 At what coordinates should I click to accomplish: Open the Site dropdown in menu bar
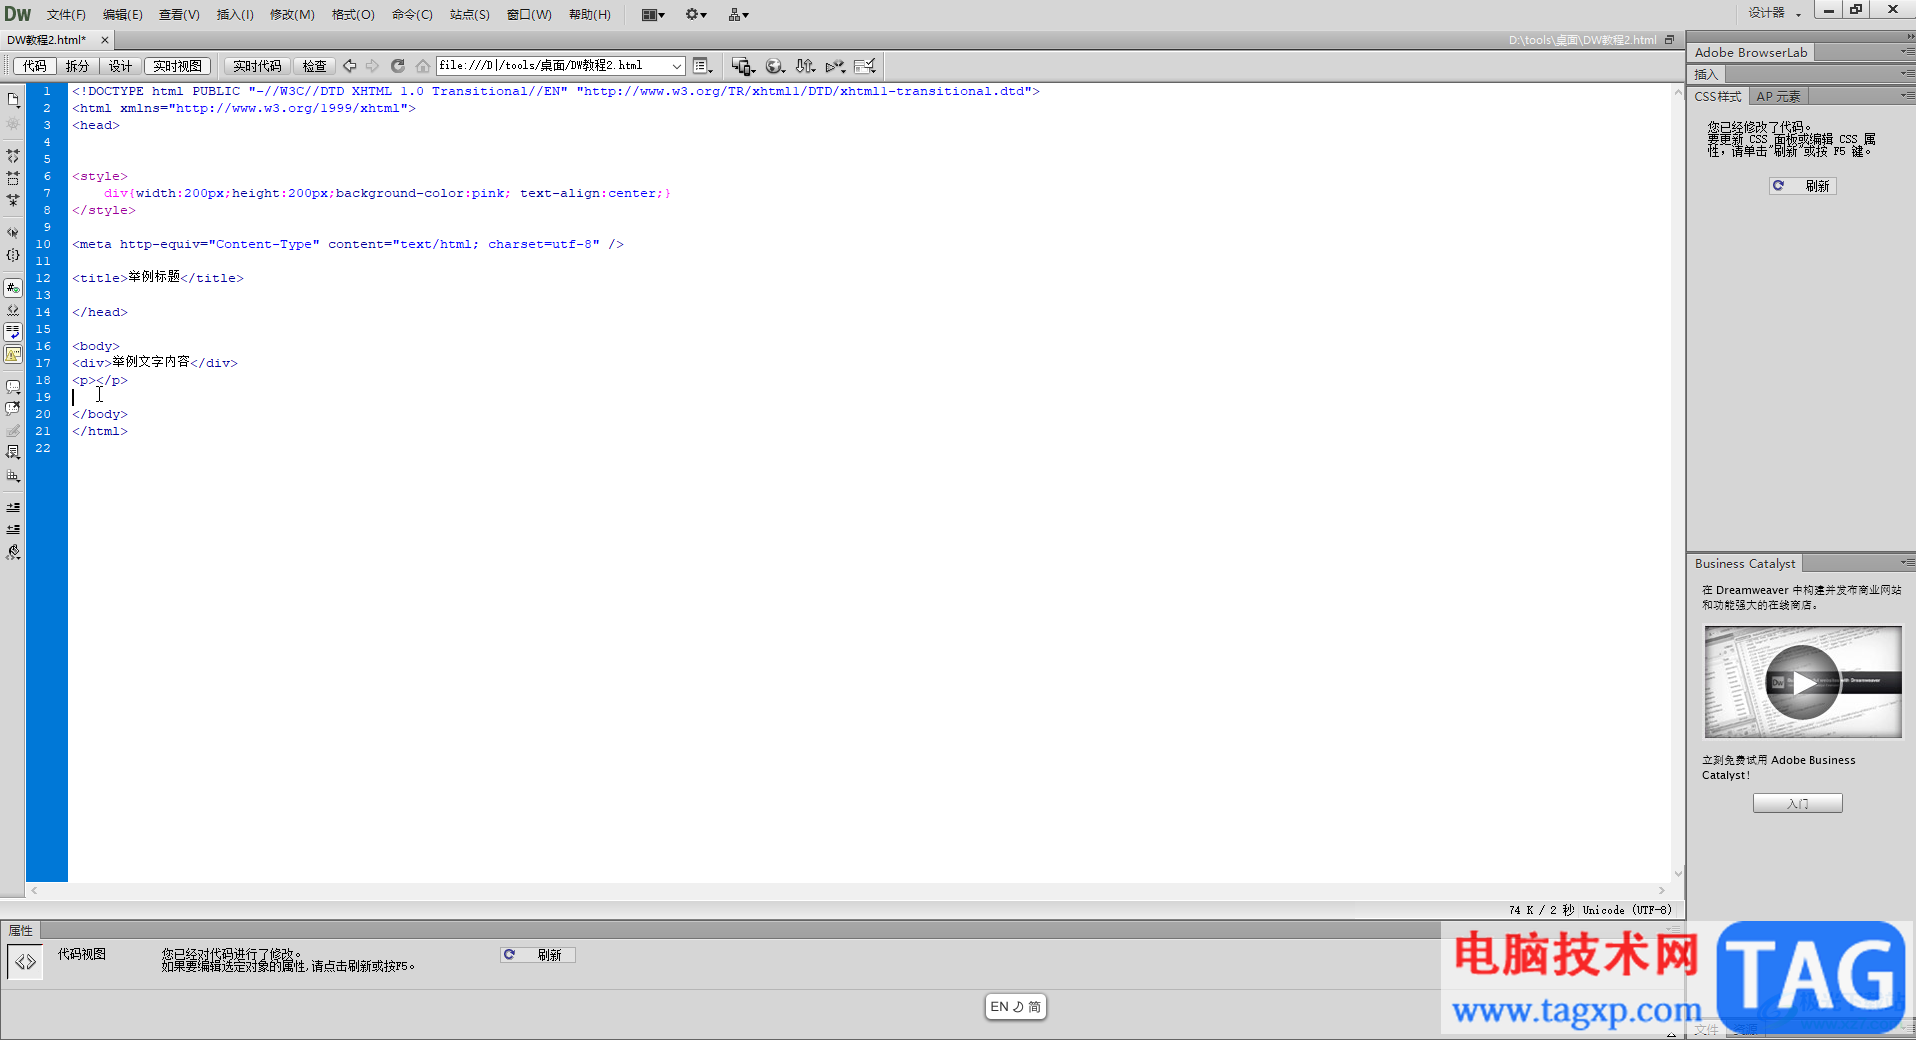click(739, 14)
